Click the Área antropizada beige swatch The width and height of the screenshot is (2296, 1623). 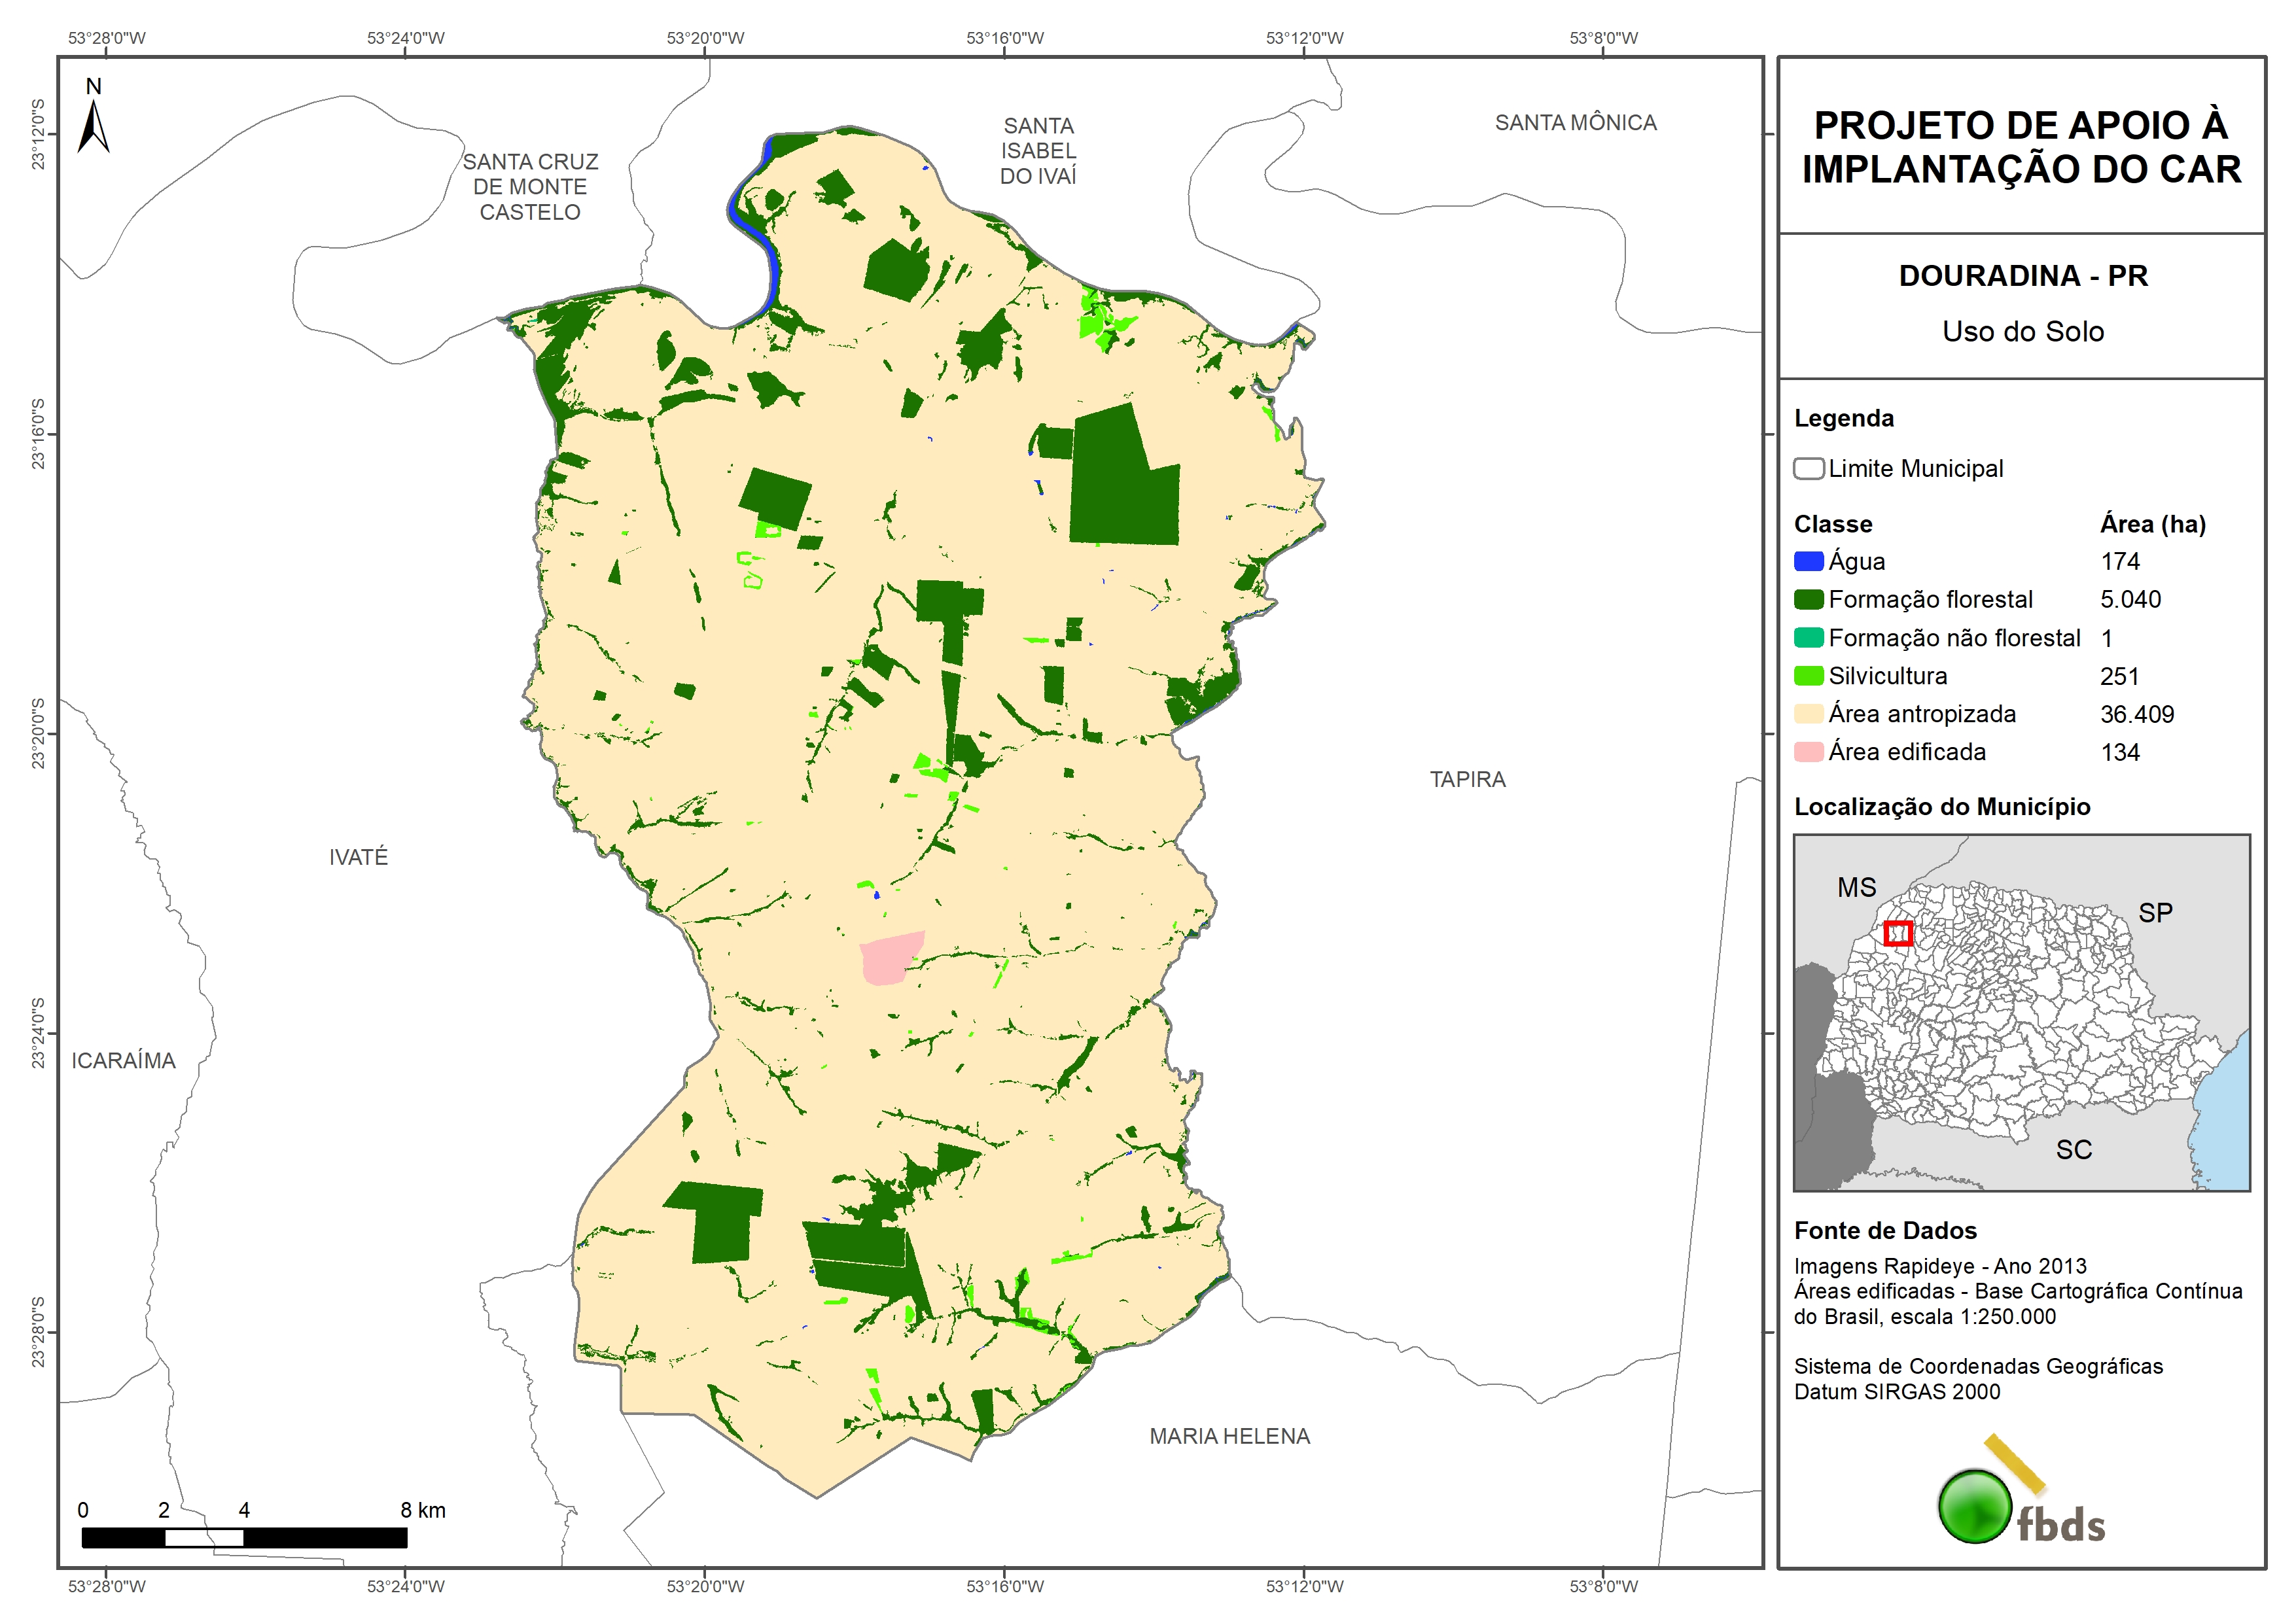(1808, 714)
